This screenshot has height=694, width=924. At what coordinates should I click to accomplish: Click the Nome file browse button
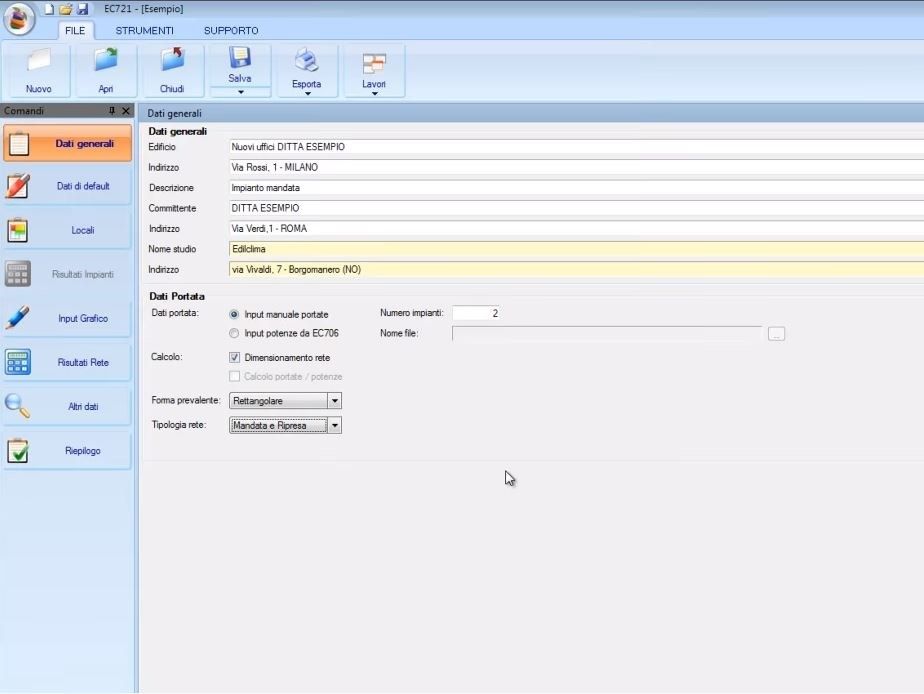[x=776, y=334]
